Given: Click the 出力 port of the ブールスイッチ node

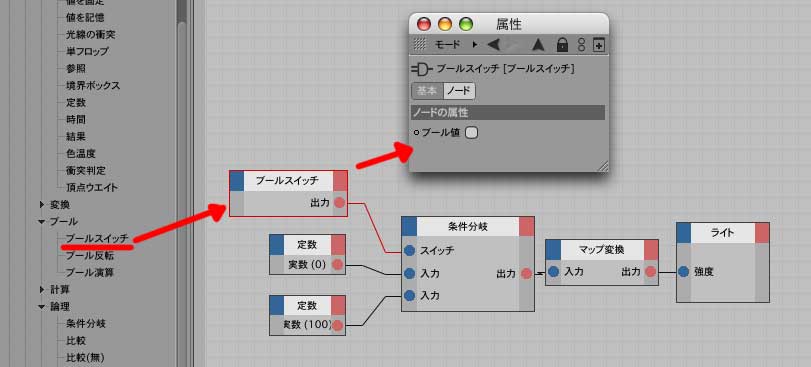Looking at the screenshot, I should pyautogui.click(x=339, y=203).
